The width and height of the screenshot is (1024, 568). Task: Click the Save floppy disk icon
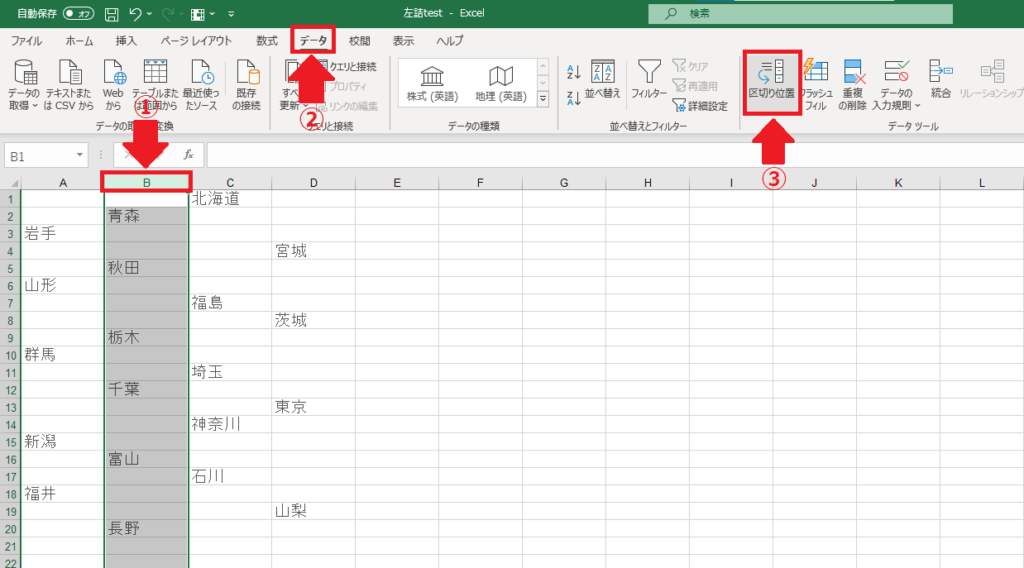coord(112,14)
